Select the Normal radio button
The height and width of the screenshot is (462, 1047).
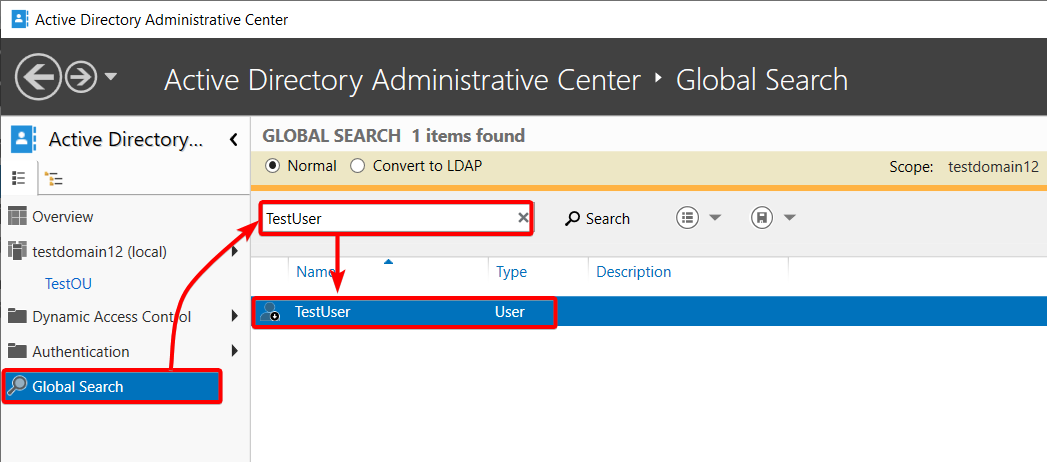point(272,166)
